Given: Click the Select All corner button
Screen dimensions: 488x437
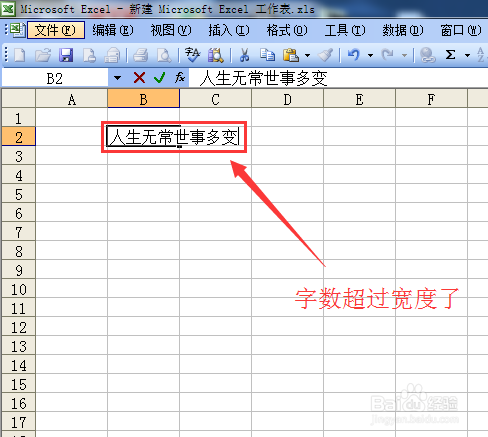Looking at the screenshot, I should [x=19, y=98].
